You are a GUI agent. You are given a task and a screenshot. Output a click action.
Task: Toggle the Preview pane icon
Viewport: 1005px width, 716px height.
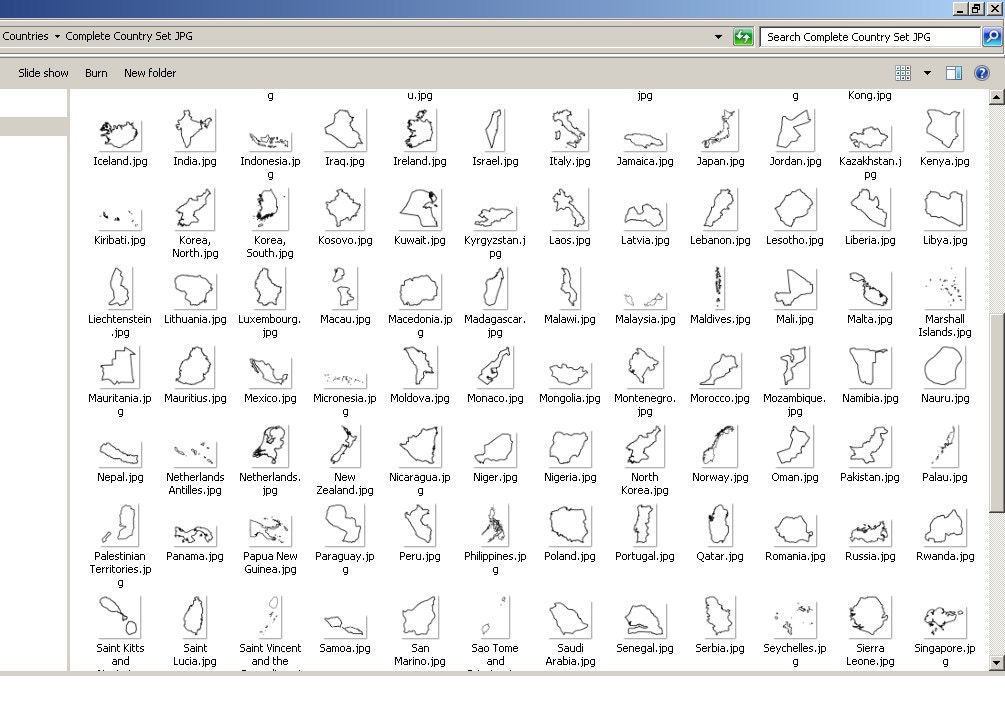[x=953, y=72]
